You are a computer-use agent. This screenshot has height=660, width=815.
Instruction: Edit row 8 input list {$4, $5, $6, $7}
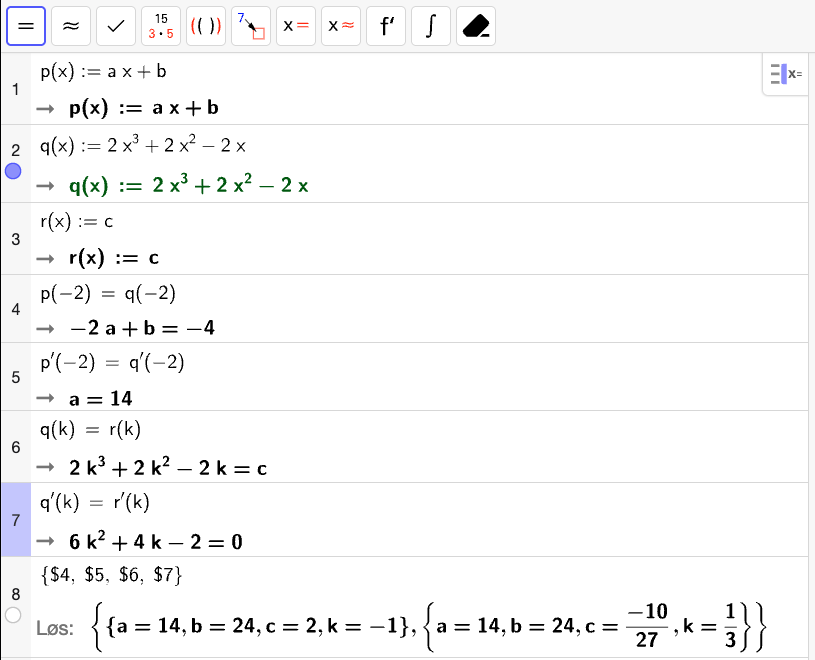[110, 574]
